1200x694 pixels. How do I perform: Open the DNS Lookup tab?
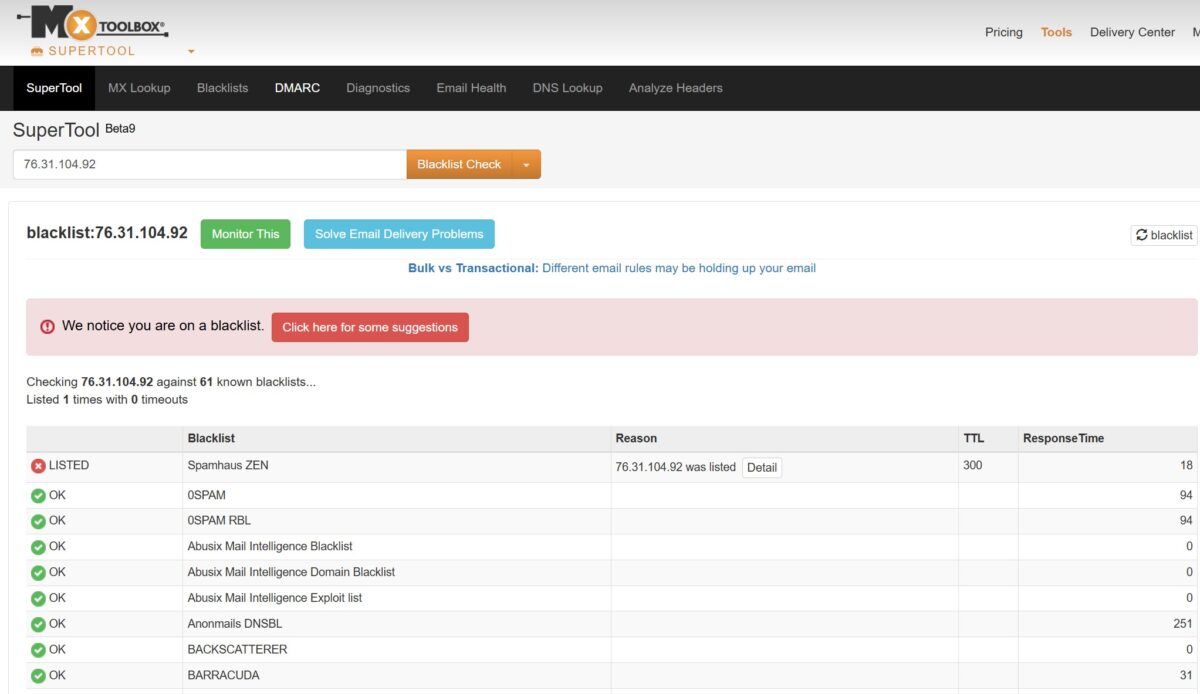pyautogui.click(x=567, y=88)
